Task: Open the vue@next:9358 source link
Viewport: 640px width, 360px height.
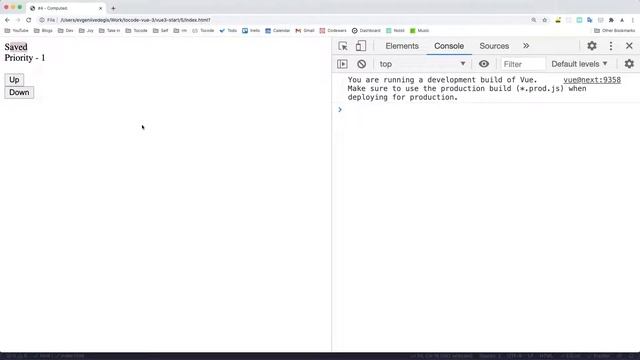Action: click(x=592, y=80)
